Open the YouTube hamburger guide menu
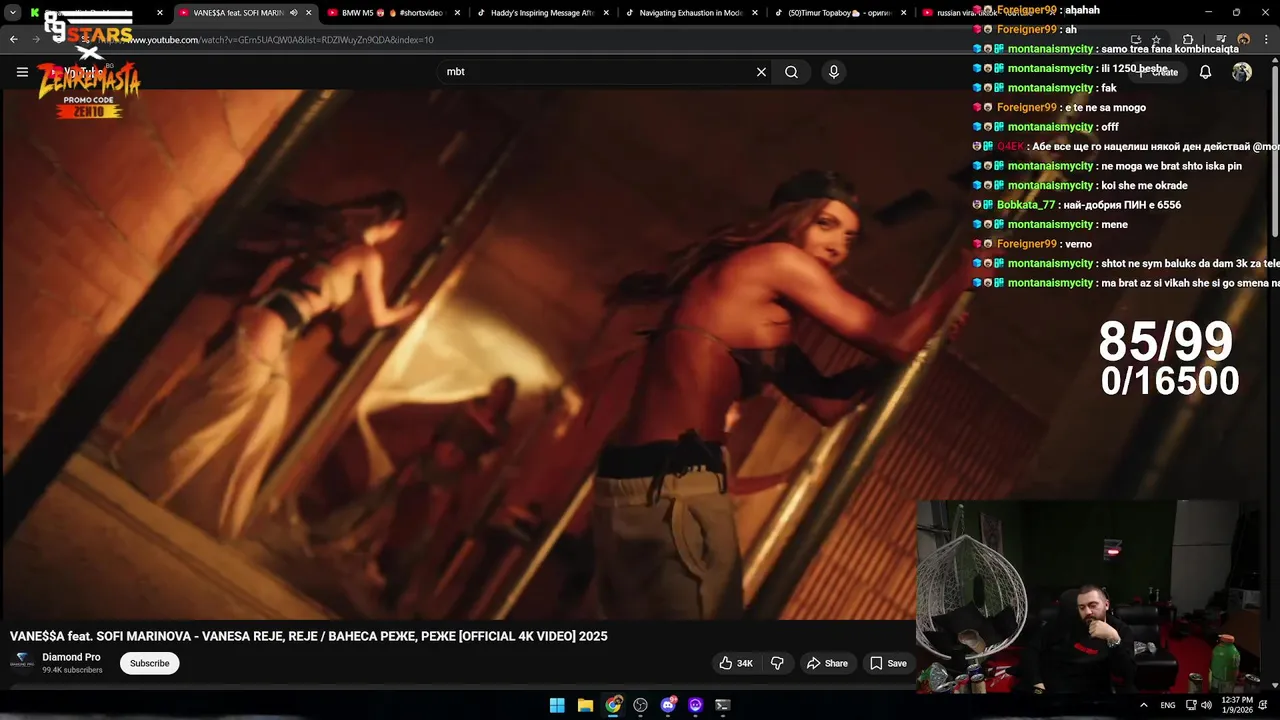Image resolution: width=1280 pixels, height=720 pixels. 22,72
